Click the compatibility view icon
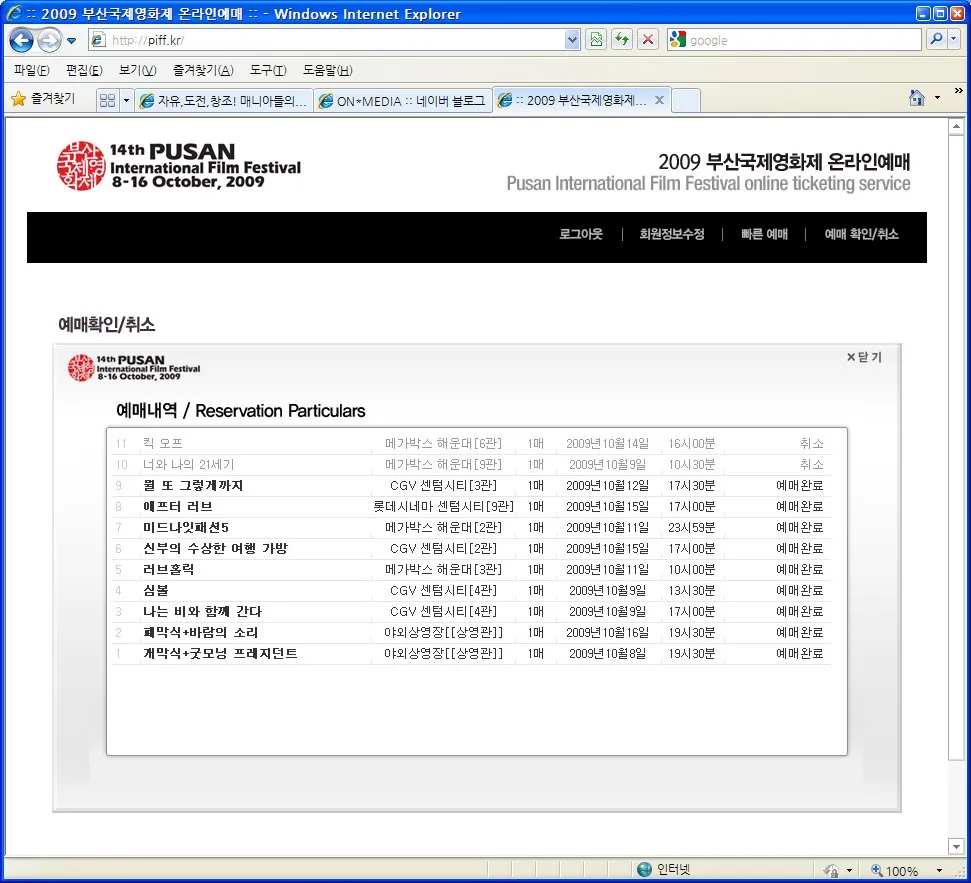971x883 pixels. click(x=596, y=40)
